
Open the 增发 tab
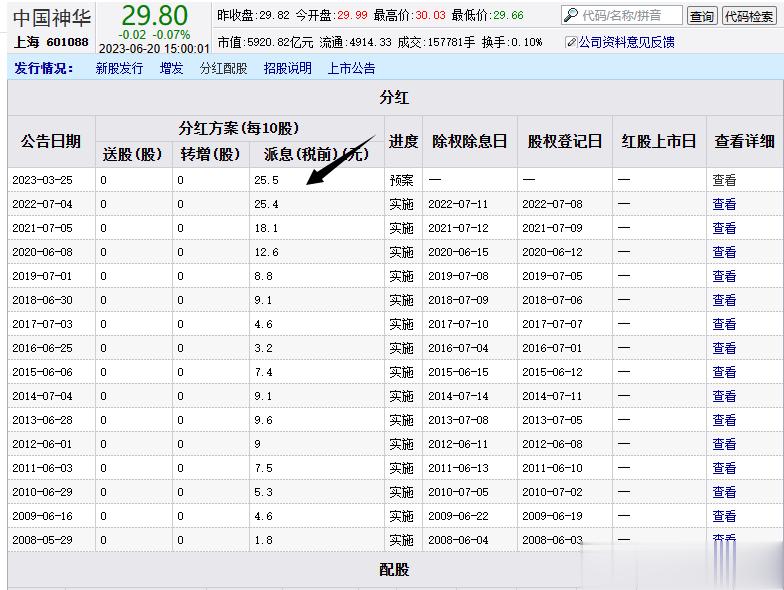point(171,68)
